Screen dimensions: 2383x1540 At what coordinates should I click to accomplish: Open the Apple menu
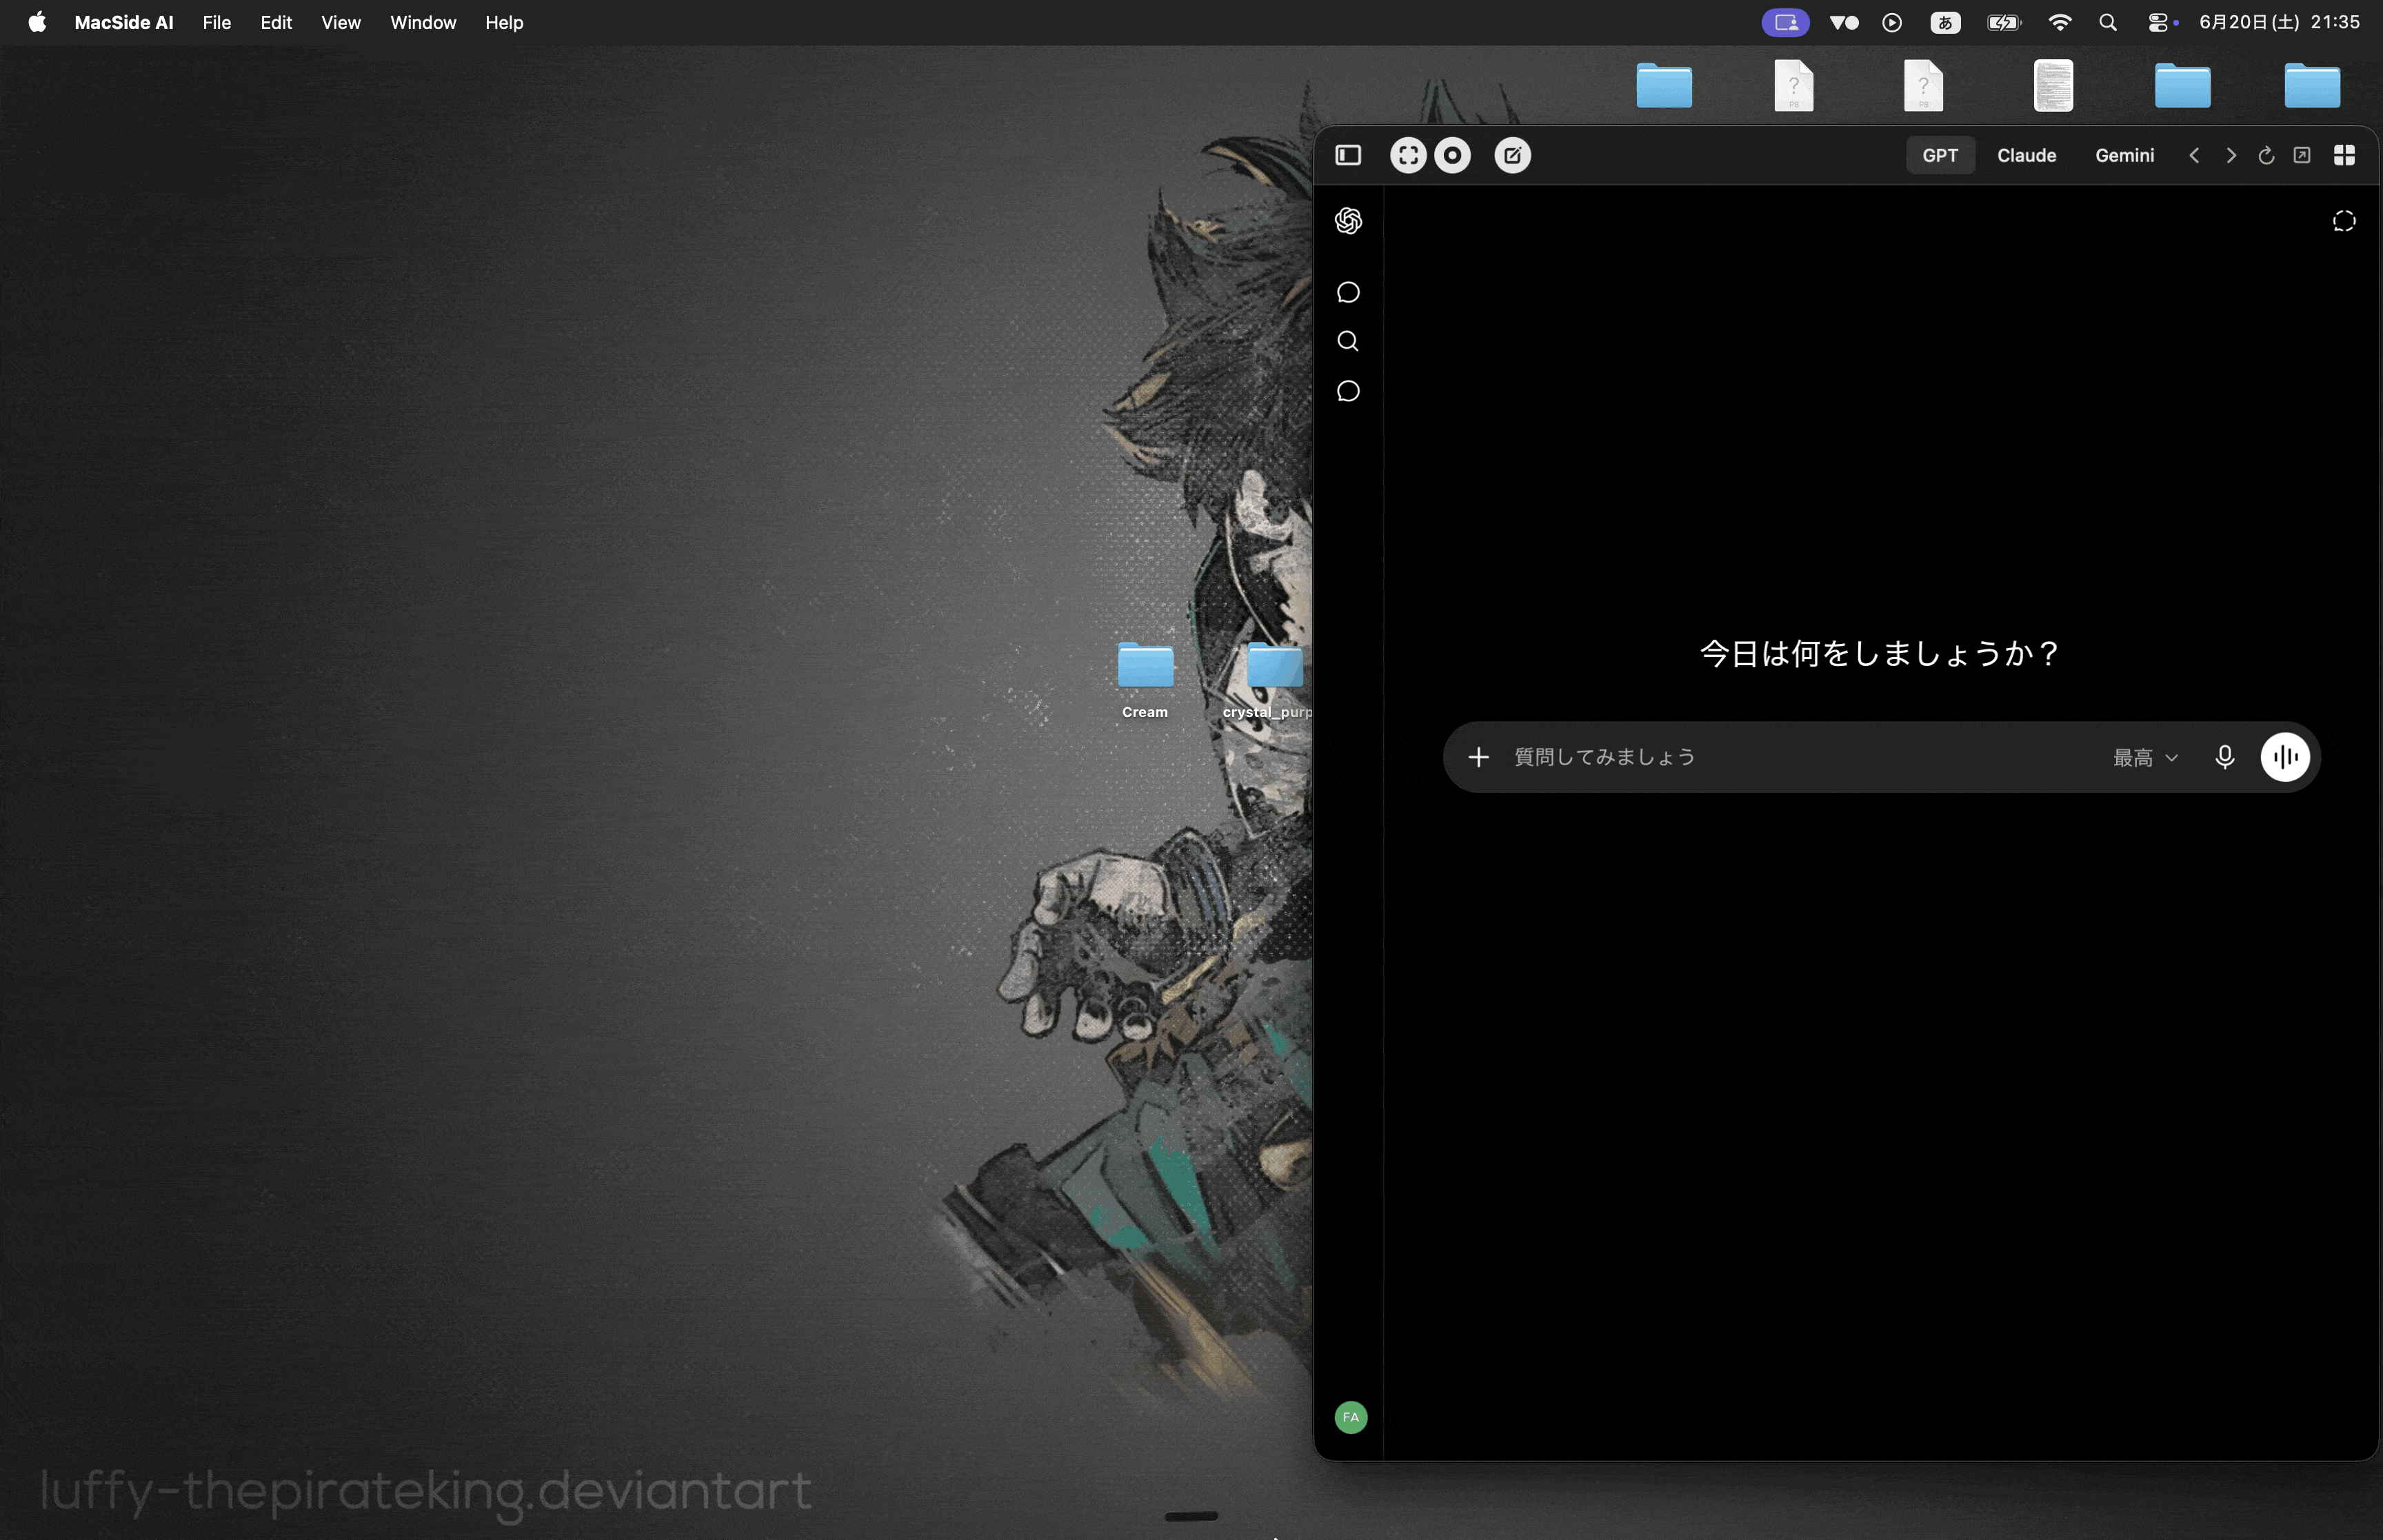(37, 22)
